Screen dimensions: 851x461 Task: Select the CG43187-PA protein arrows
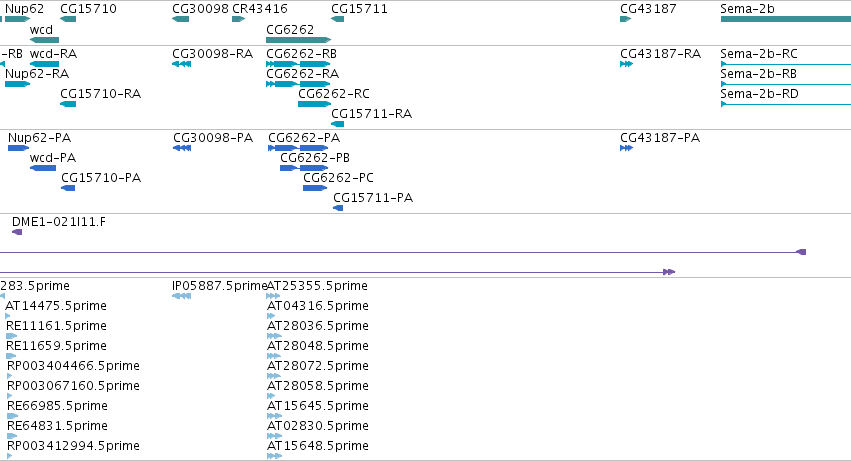click(x=626, y=148)
